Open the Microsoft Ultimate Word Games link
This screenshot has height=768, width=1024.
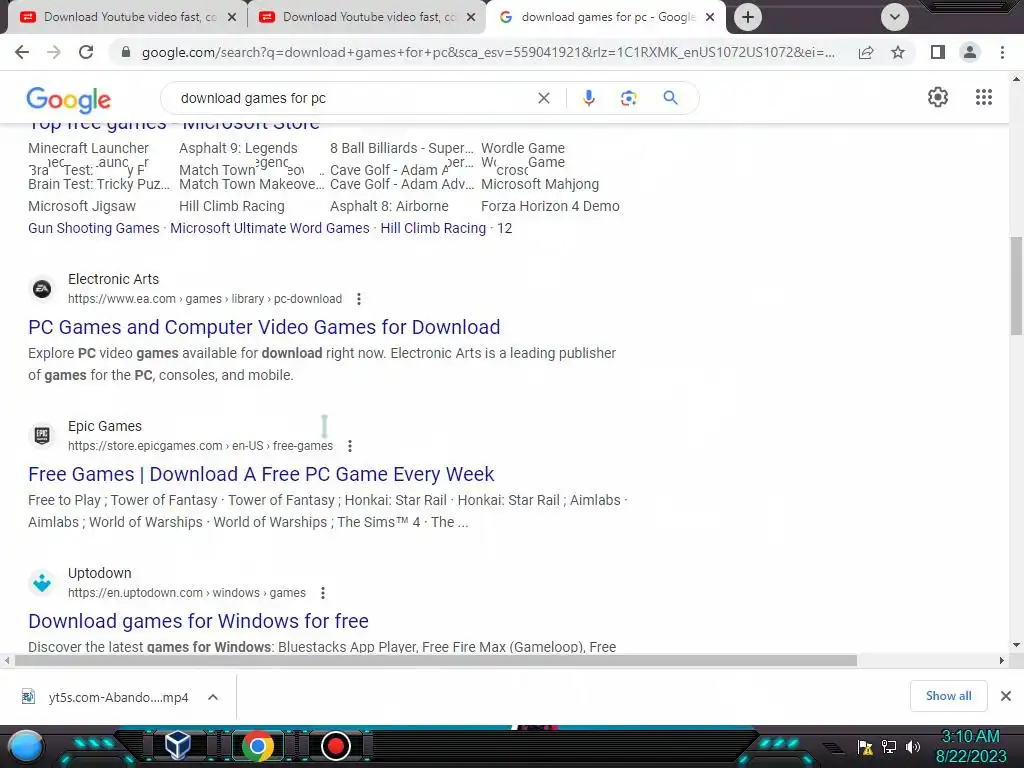pyautogui.click(x=270, y=228)
